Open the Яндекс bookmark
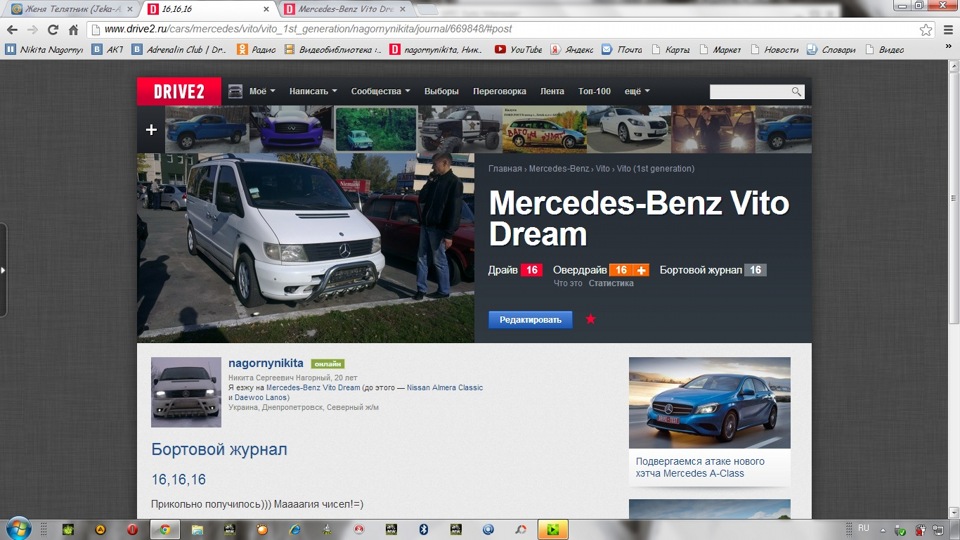960x540 pixels. pyautogui.click(x=572, y=50)
